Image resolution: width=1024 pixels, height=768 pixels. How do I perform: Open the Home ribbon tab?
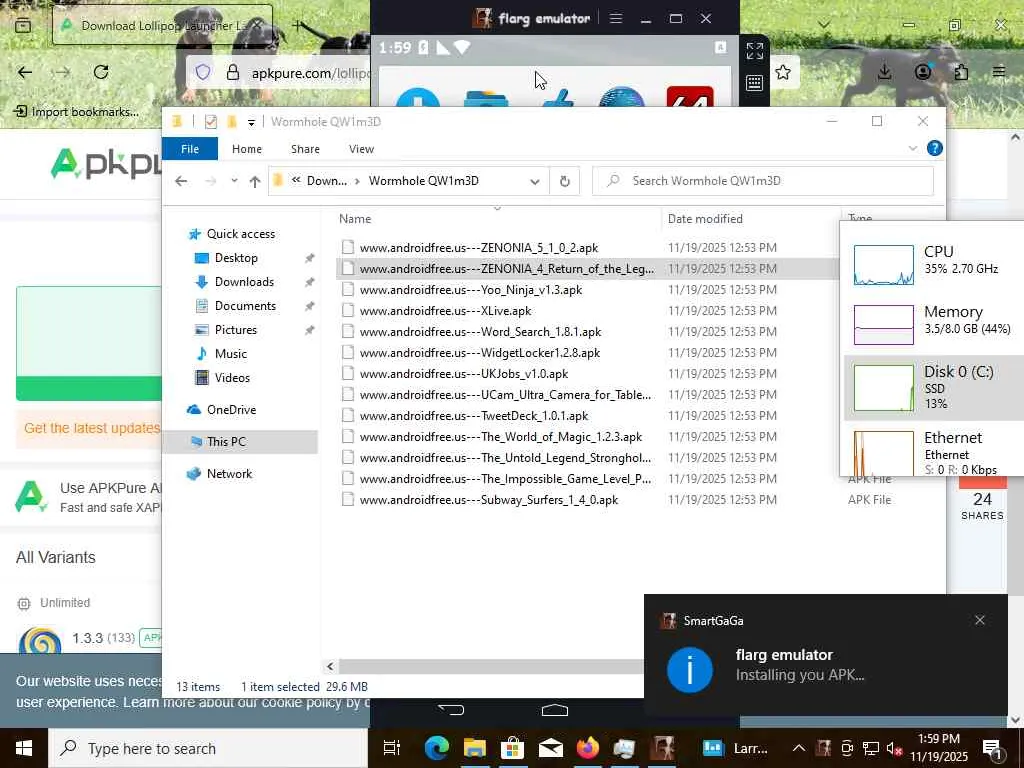247,149
